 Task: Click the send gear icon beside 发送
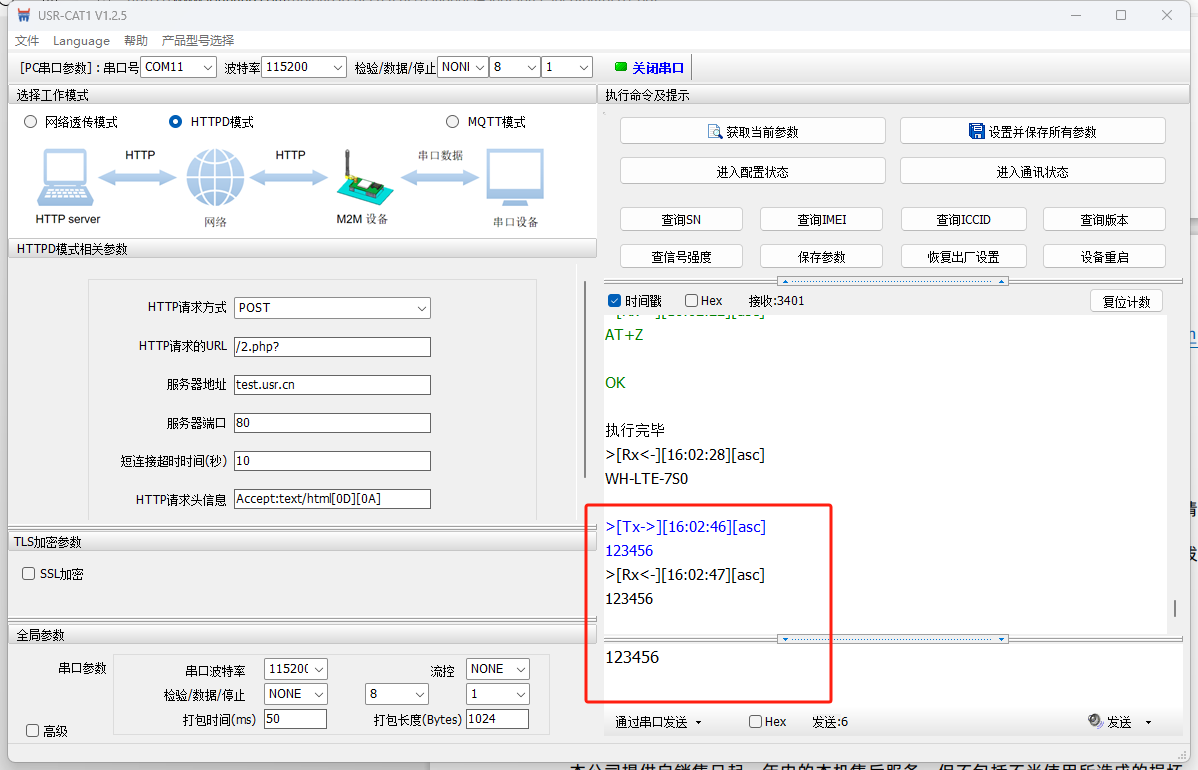tap(1095, 720)
